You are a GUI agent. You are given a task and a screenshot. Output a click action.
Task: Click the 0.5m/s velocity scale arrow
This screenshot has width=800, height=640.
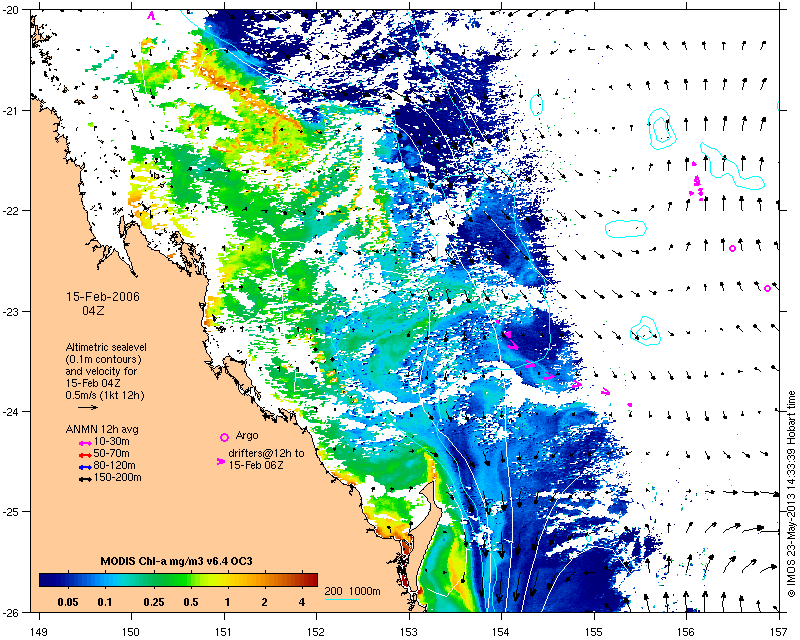pyautogui.click(x=88, y=407)
